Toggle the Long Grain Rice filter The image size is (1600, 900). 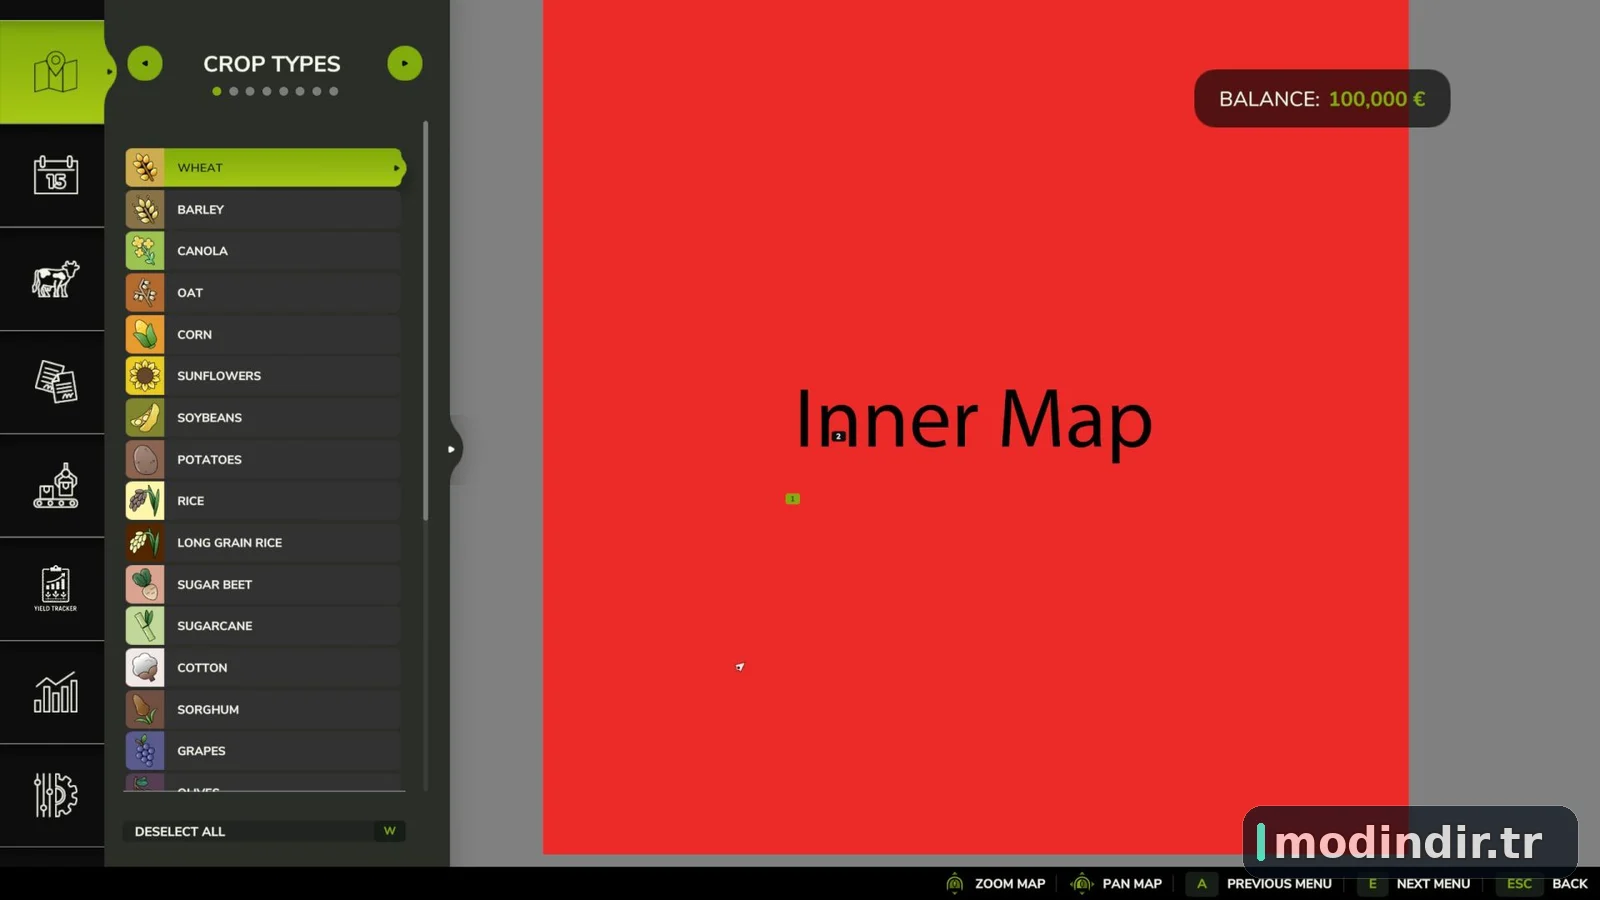coord(264,543)
